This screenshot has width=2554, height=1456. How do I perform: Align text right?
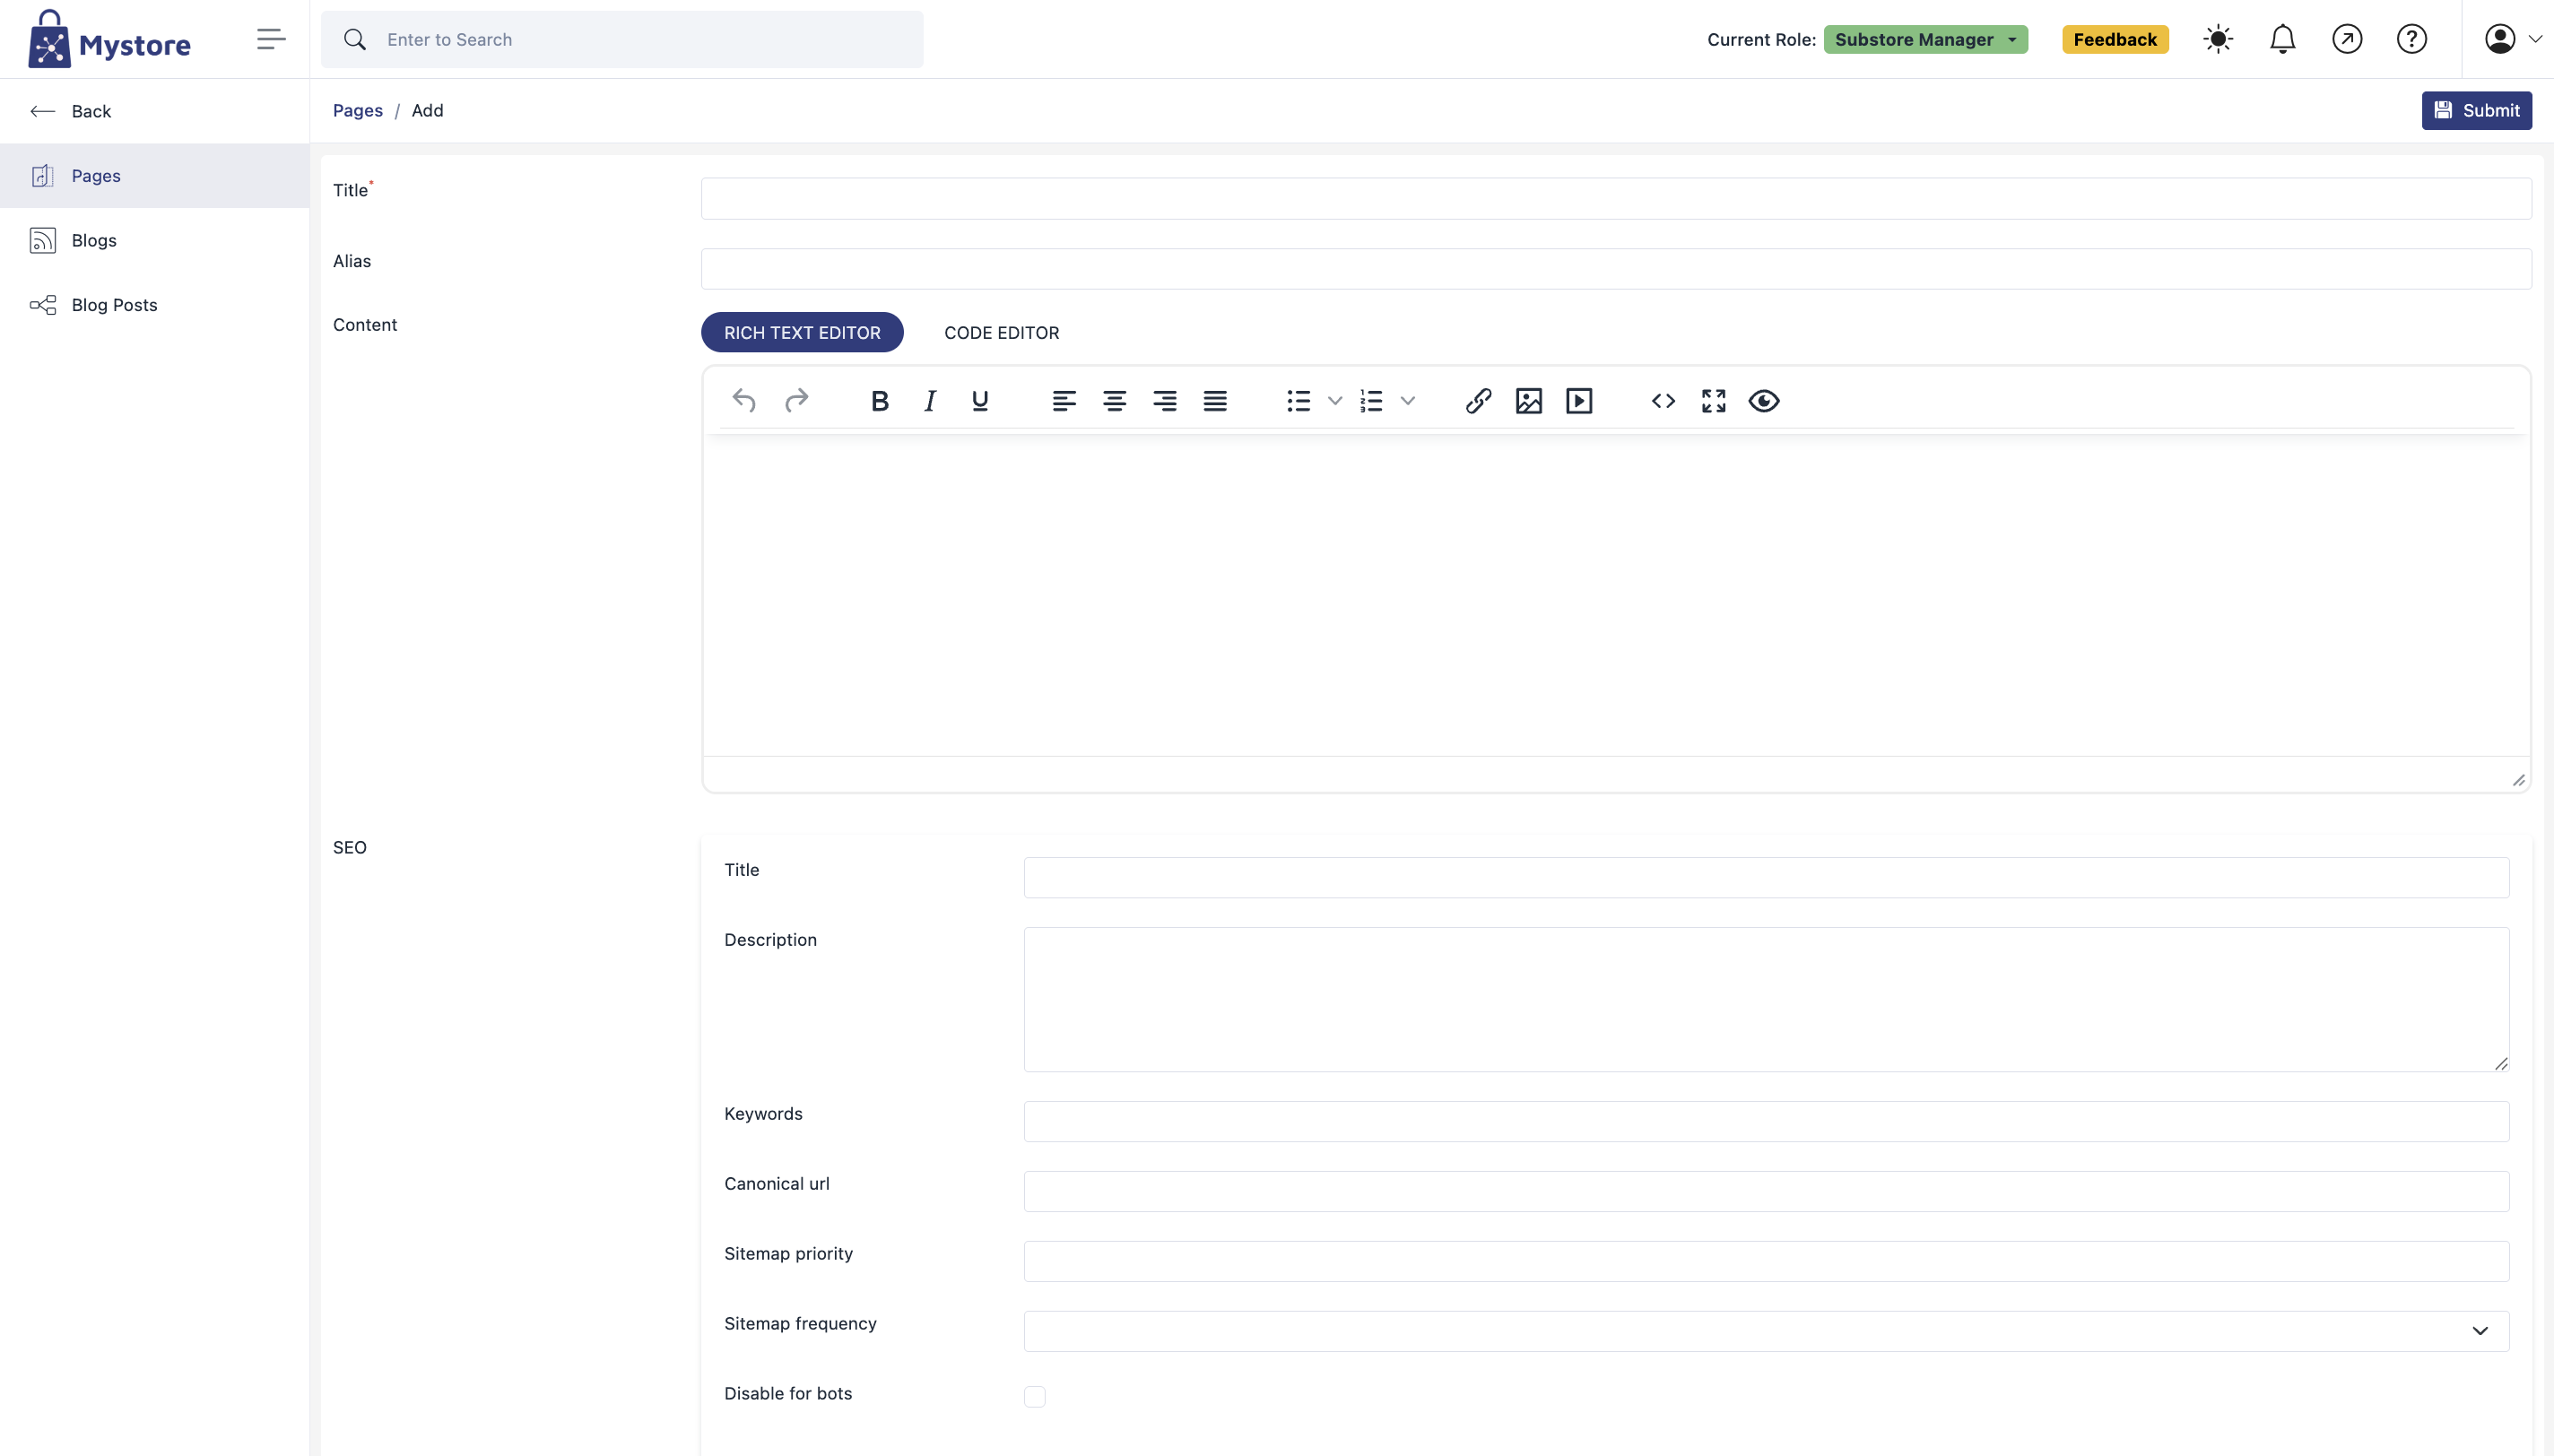(x=1164, y=401)
